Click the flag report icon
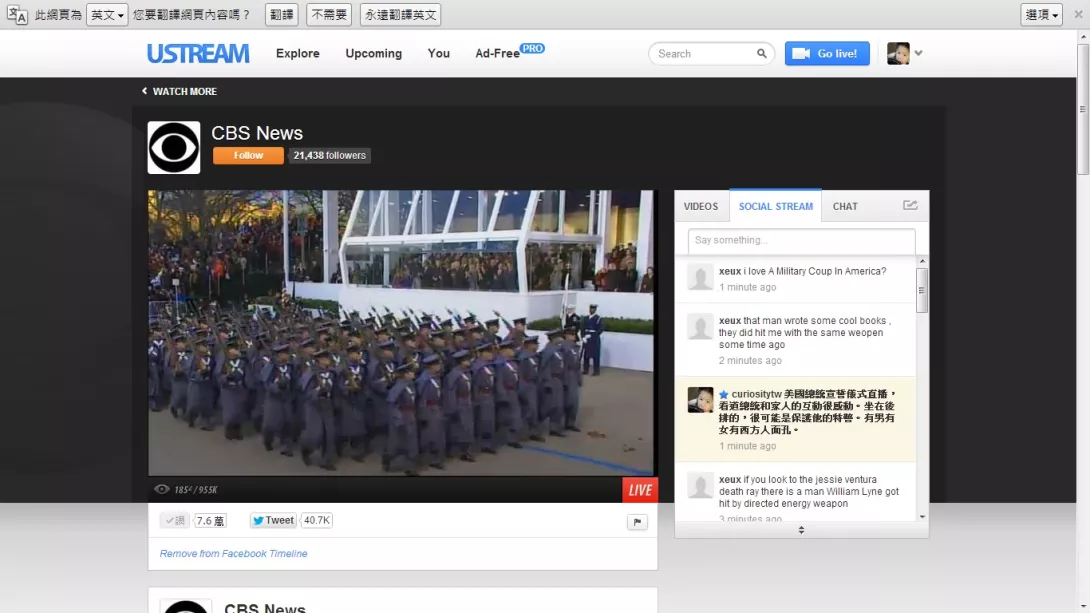1090x613 pixels. (637, 522)
